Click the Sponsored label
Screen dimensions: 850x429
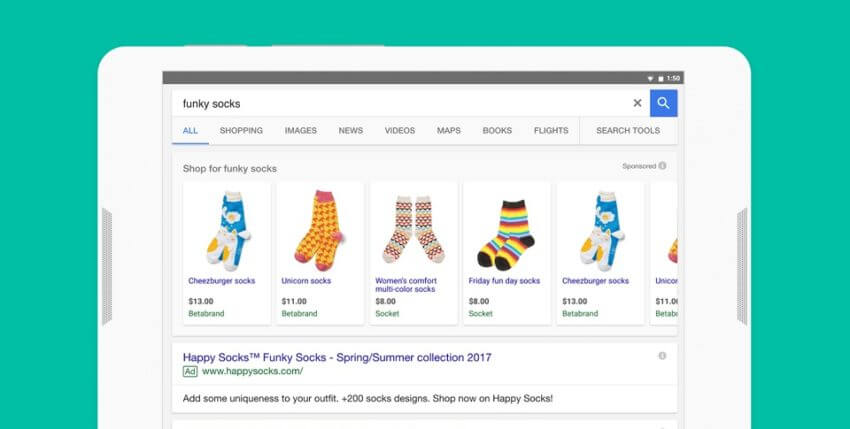(639, 166)
